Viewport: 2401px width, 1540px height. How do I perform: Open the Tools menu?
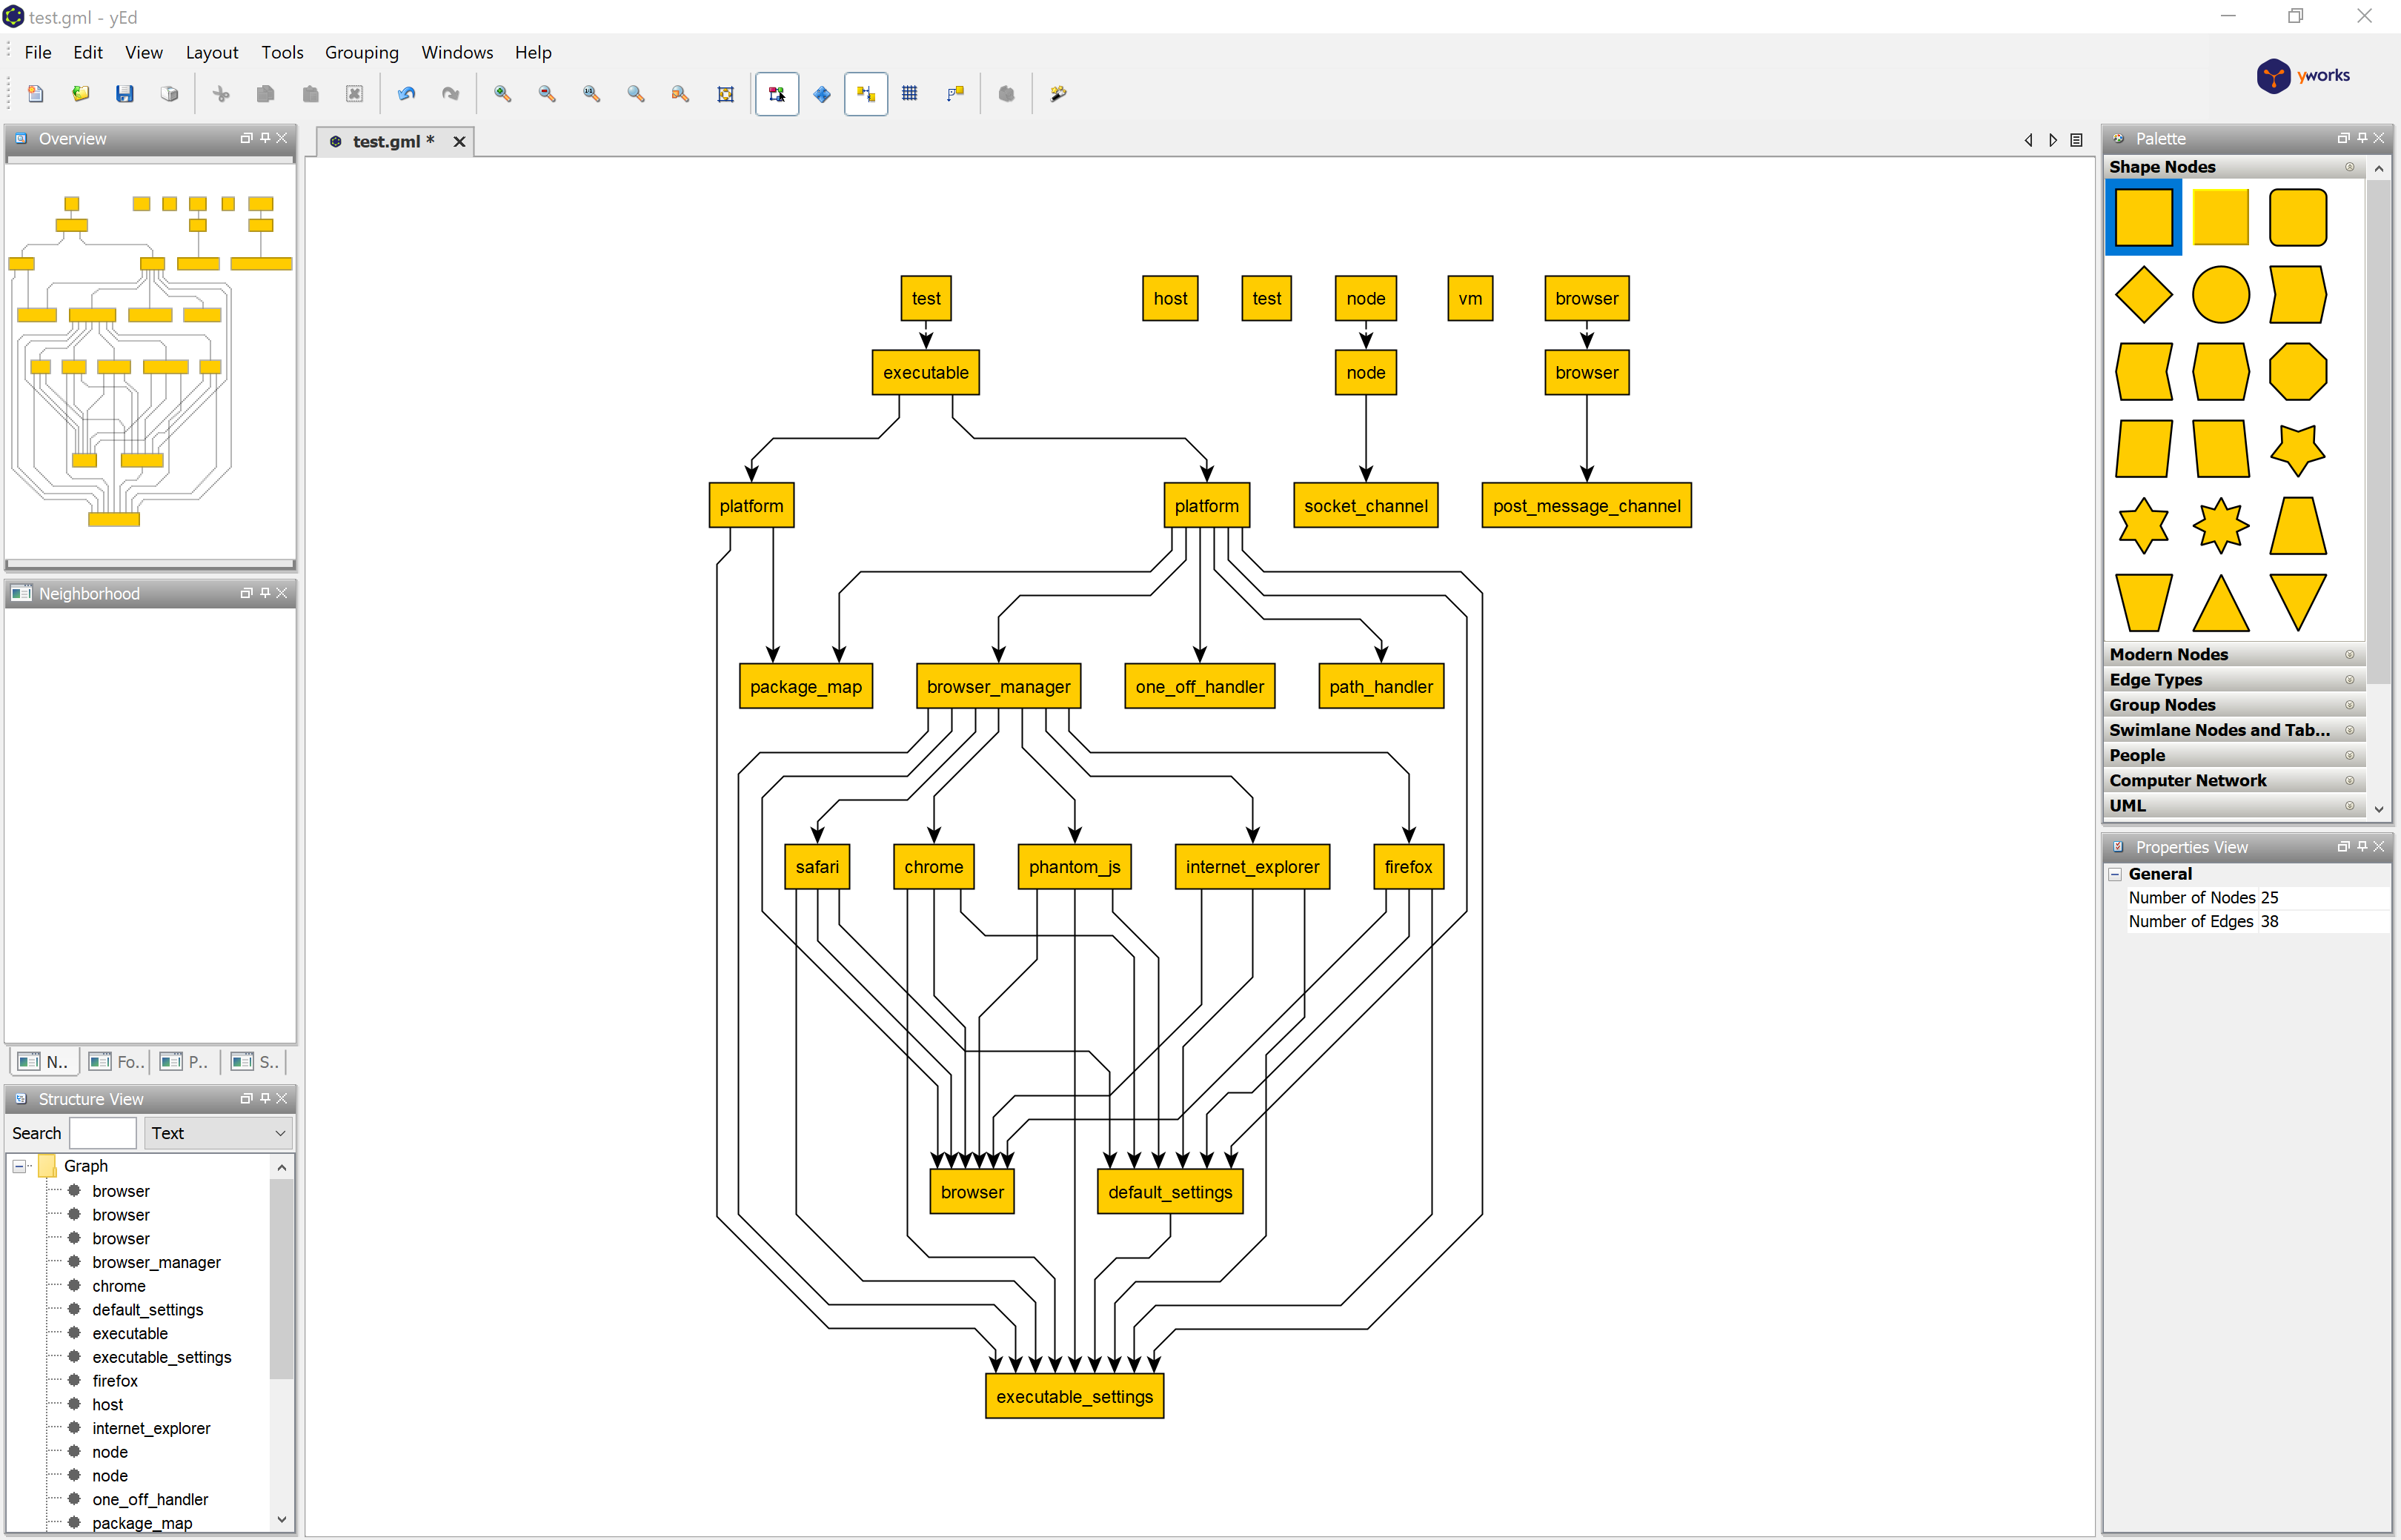pyautogui.click(x=282, y=52)
